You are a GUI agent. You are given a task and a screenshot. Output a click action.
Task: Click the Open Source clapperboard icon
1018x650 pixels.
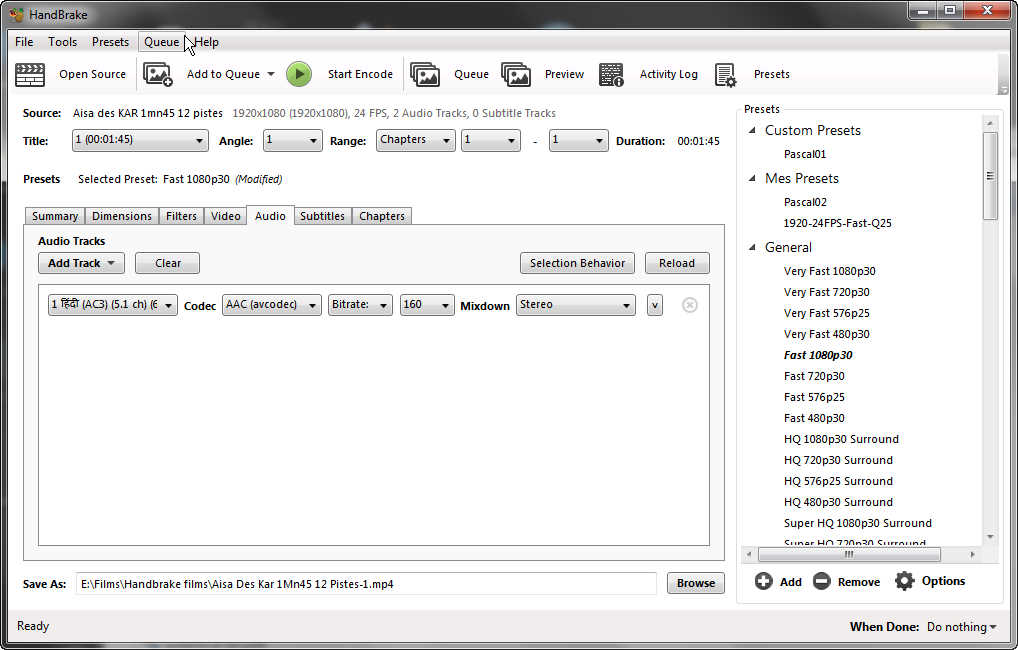pos(30,75)
